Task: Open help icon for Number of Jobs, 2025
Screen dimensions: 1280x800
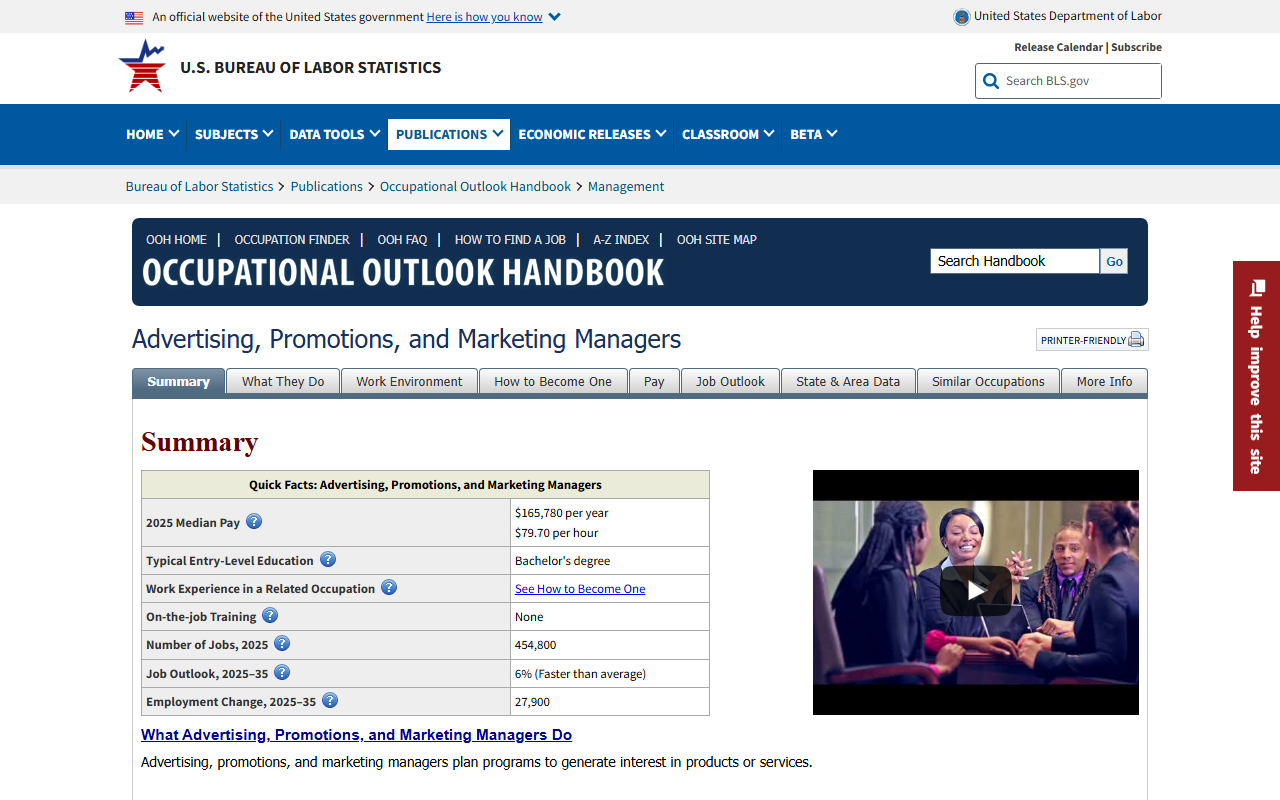Action: (x=282, y=644)
